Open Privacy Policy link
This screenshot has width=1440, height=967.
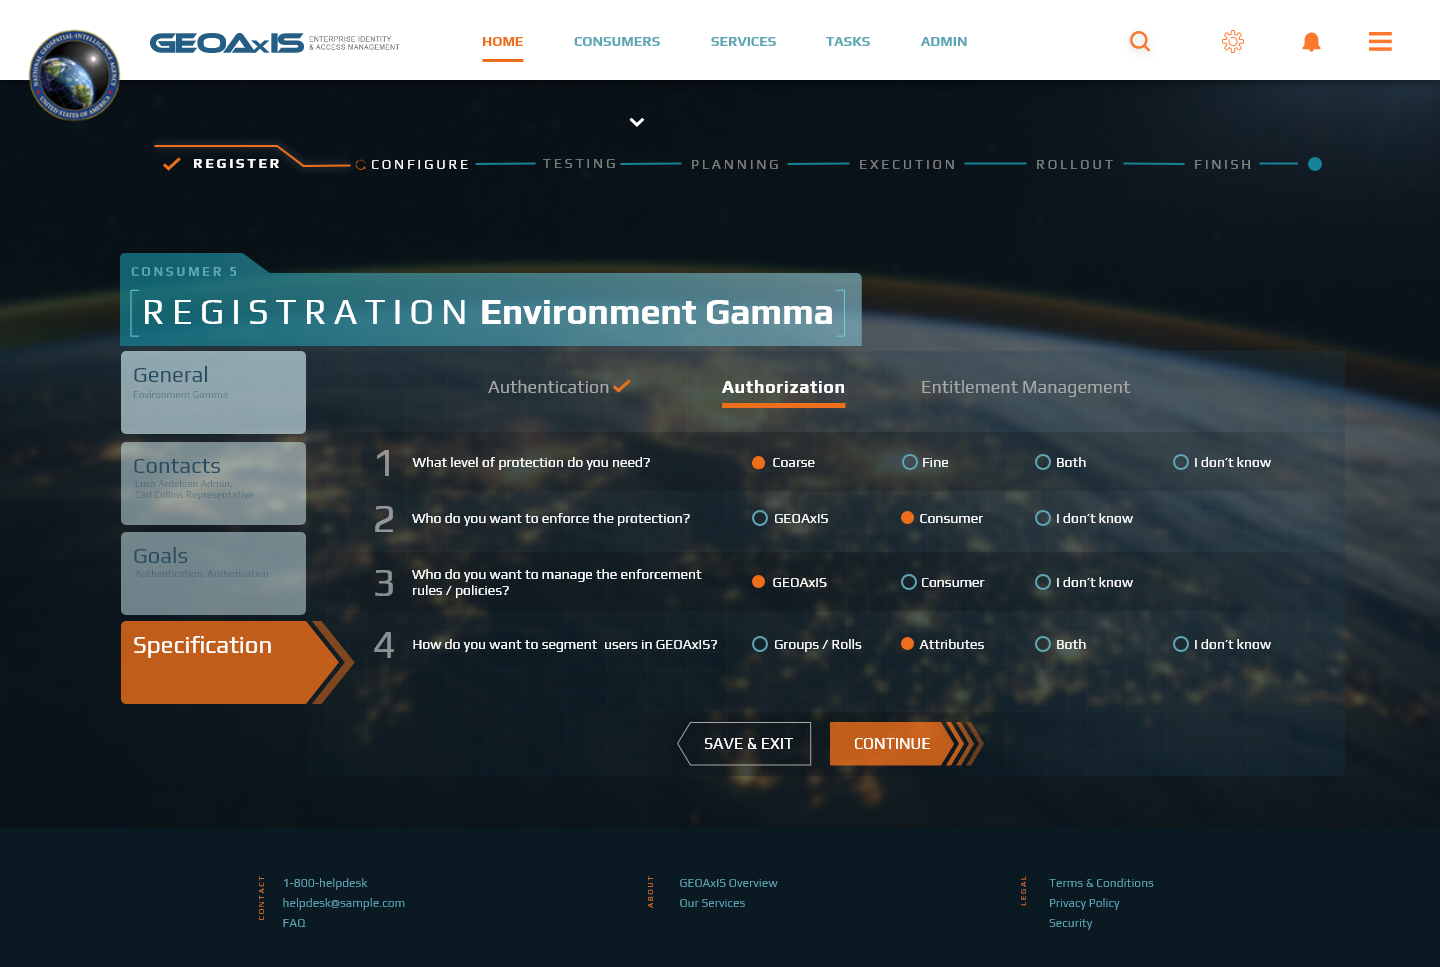[1084, 903]
